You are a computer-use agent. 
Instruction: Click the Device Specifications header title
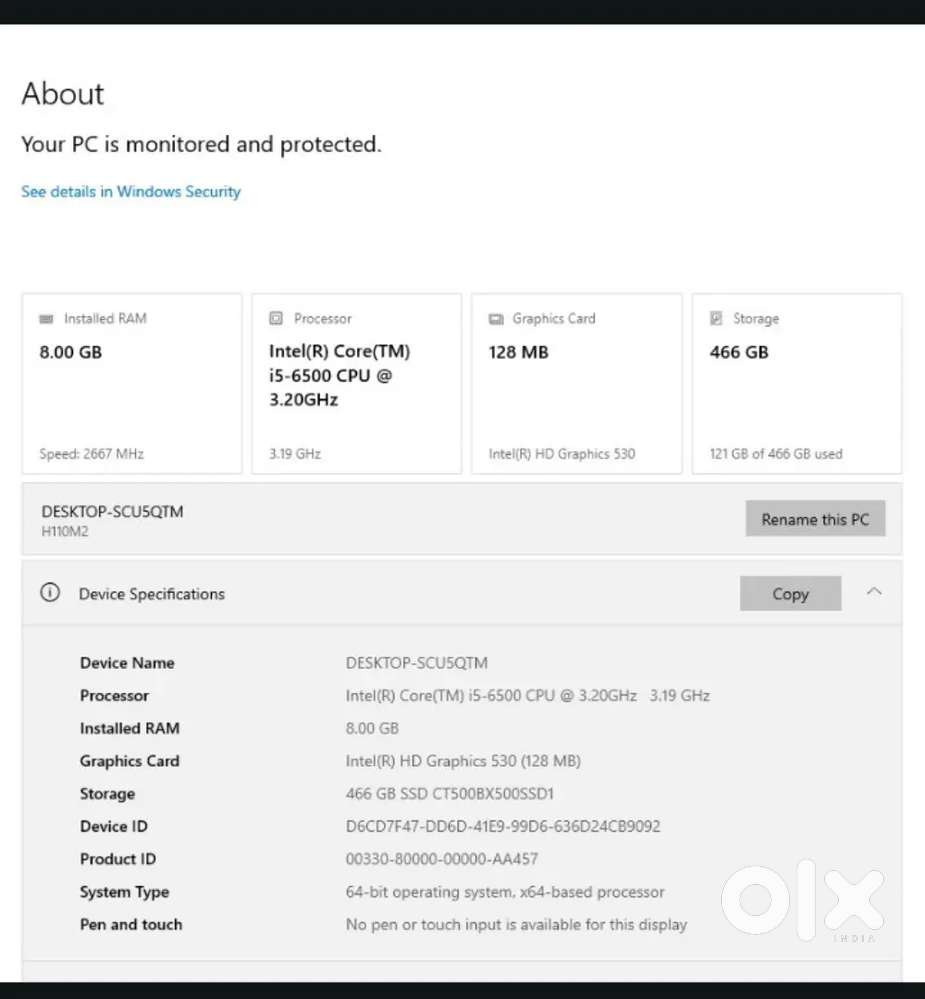(x=152, y=594)
